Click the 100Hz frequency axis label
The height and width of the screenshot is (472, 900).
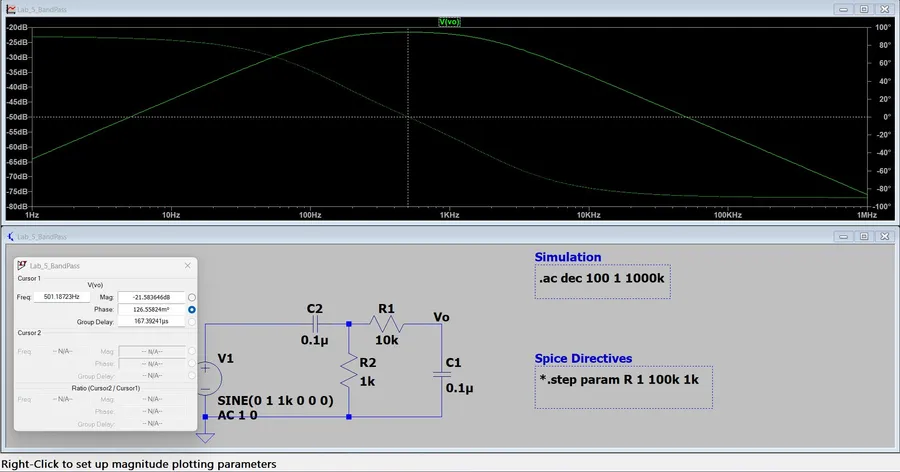pos(310,215)
